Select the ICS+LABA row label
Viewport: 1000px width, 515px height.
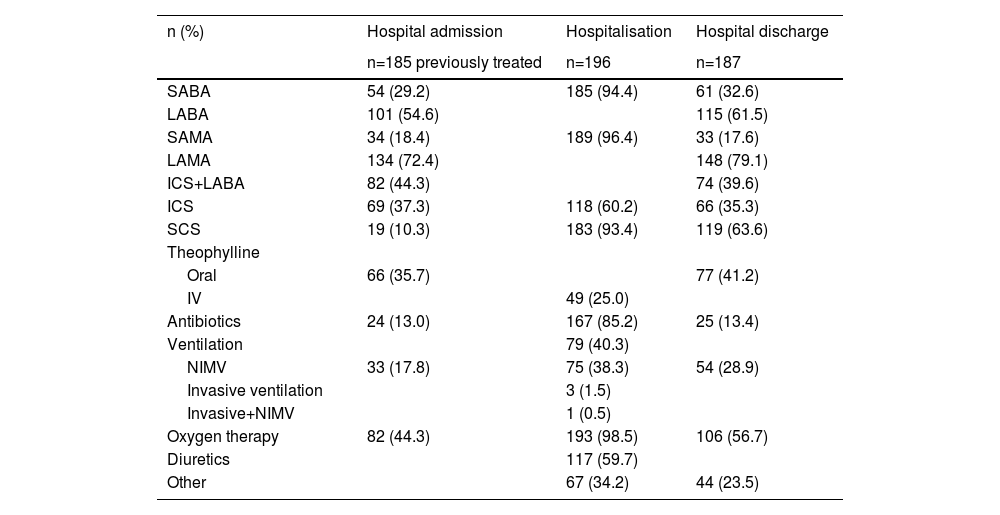click(x=206, y=184)
